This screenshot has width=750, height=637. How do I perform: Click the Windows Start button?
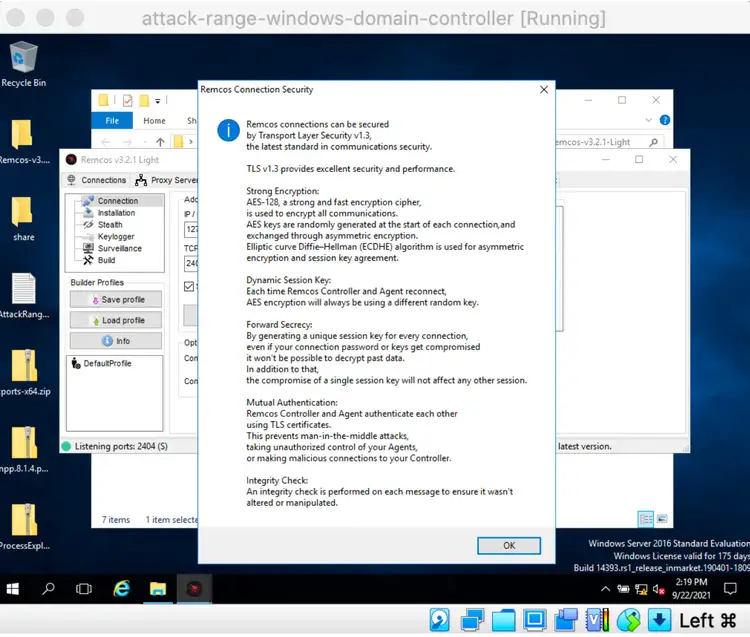[14, 589]
